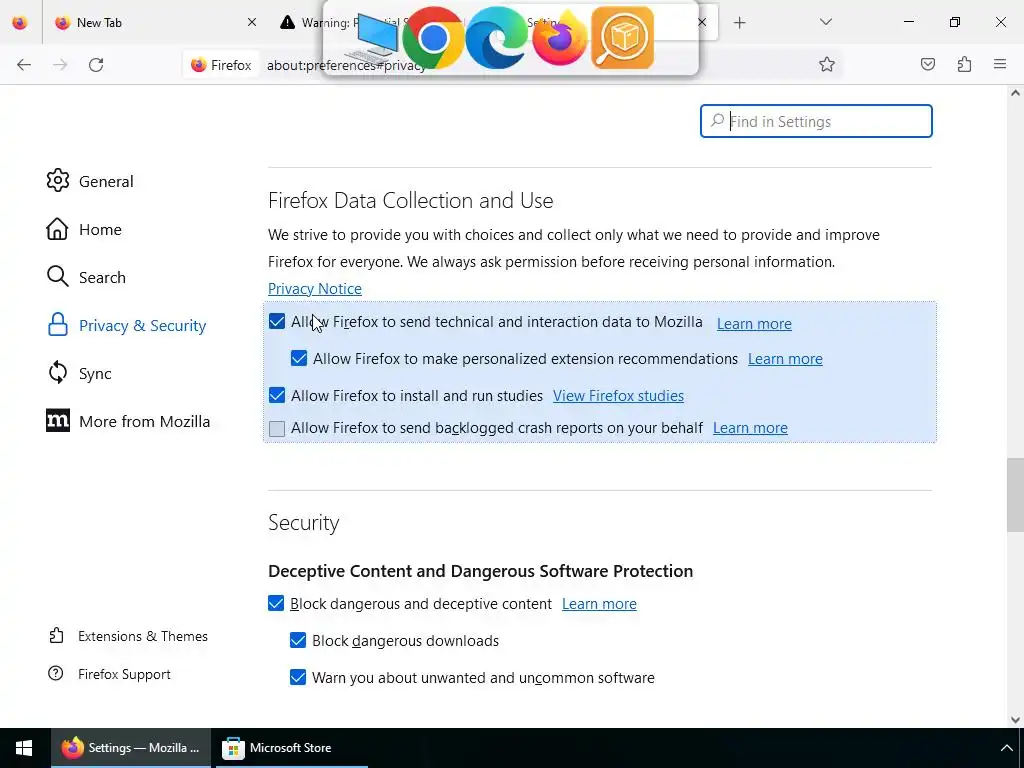Click the View Firefox studies link
Image resolution: width=1024 pixels, height=768 pixels.
click(618, 396)
